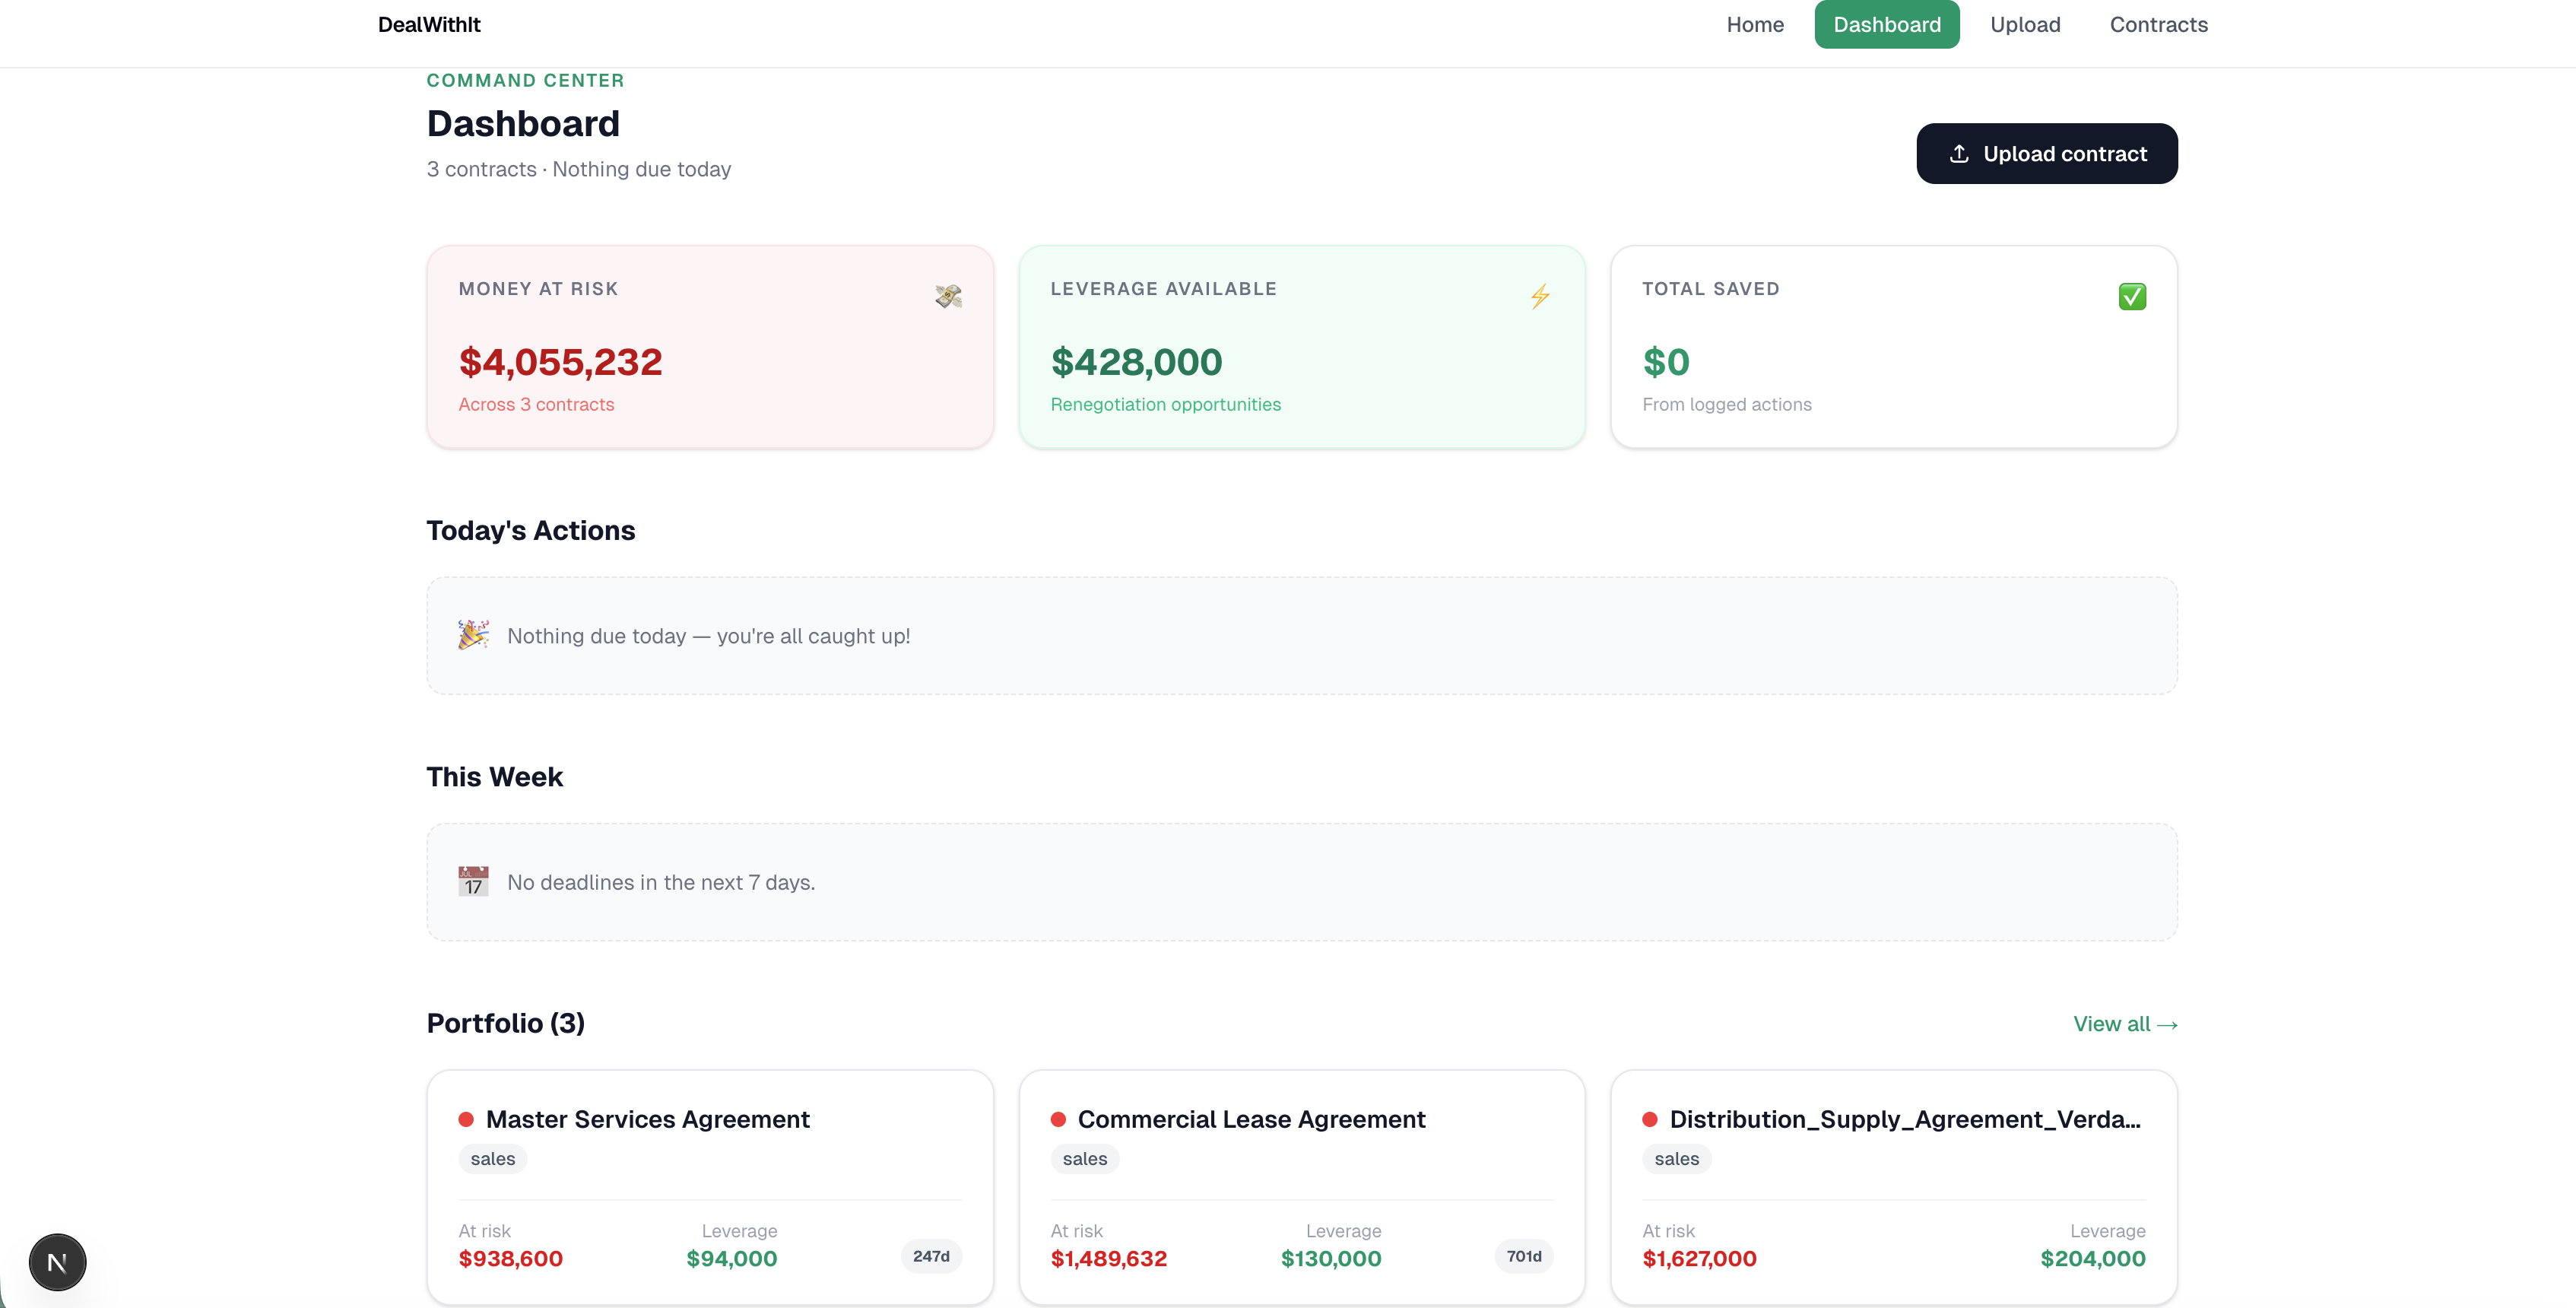Screen dimensions: 2576x1308
Task: Open the Upload nav item
Action: point(2025,25)
